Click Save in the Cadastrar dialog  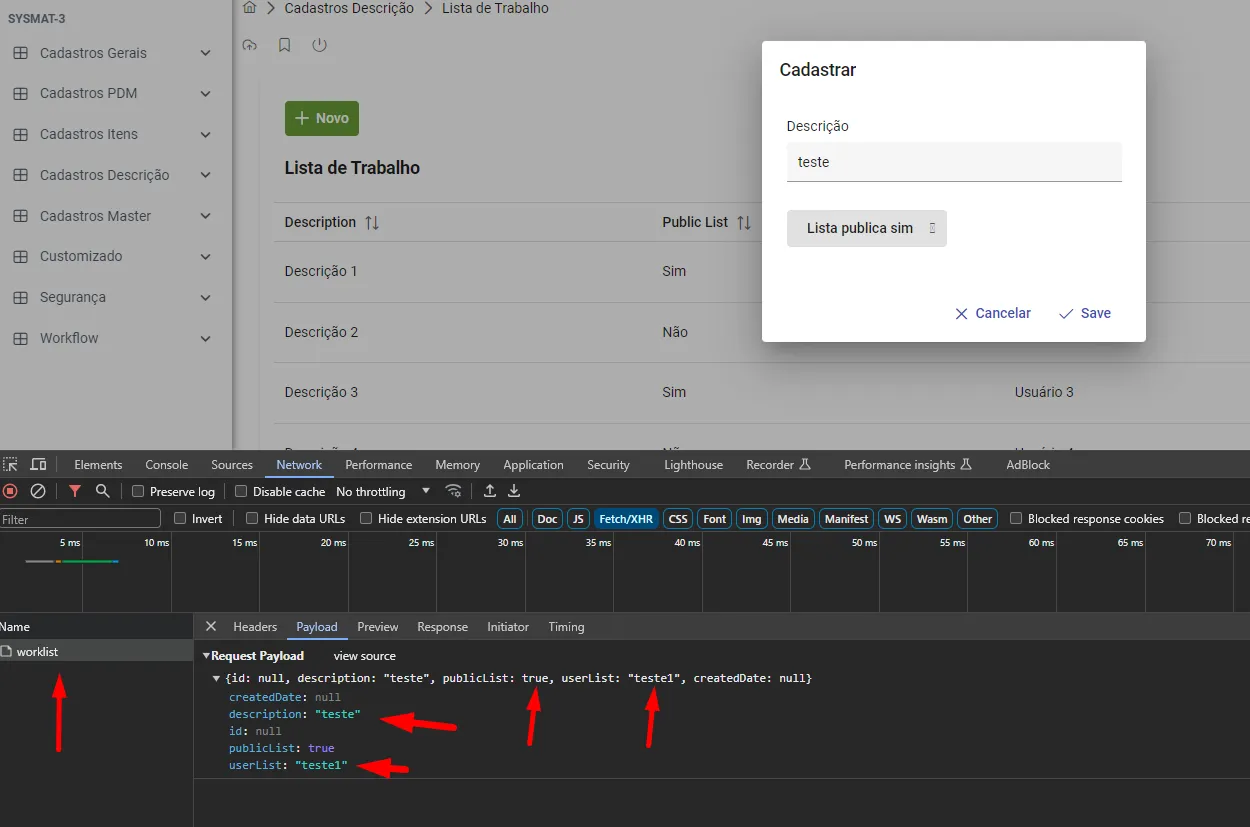click(x=1085, y=313)
